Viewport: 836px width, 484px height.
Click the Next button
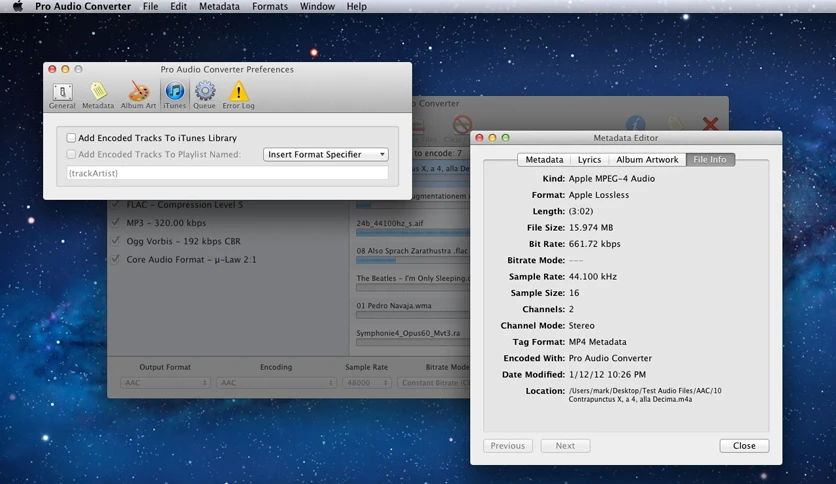click(565, 446)
